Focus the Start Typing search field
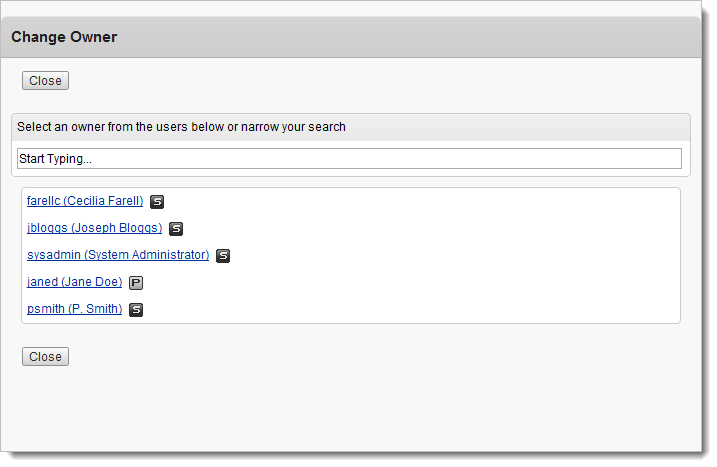The width and height of the screenshot is (717, 467). point(349,159)
